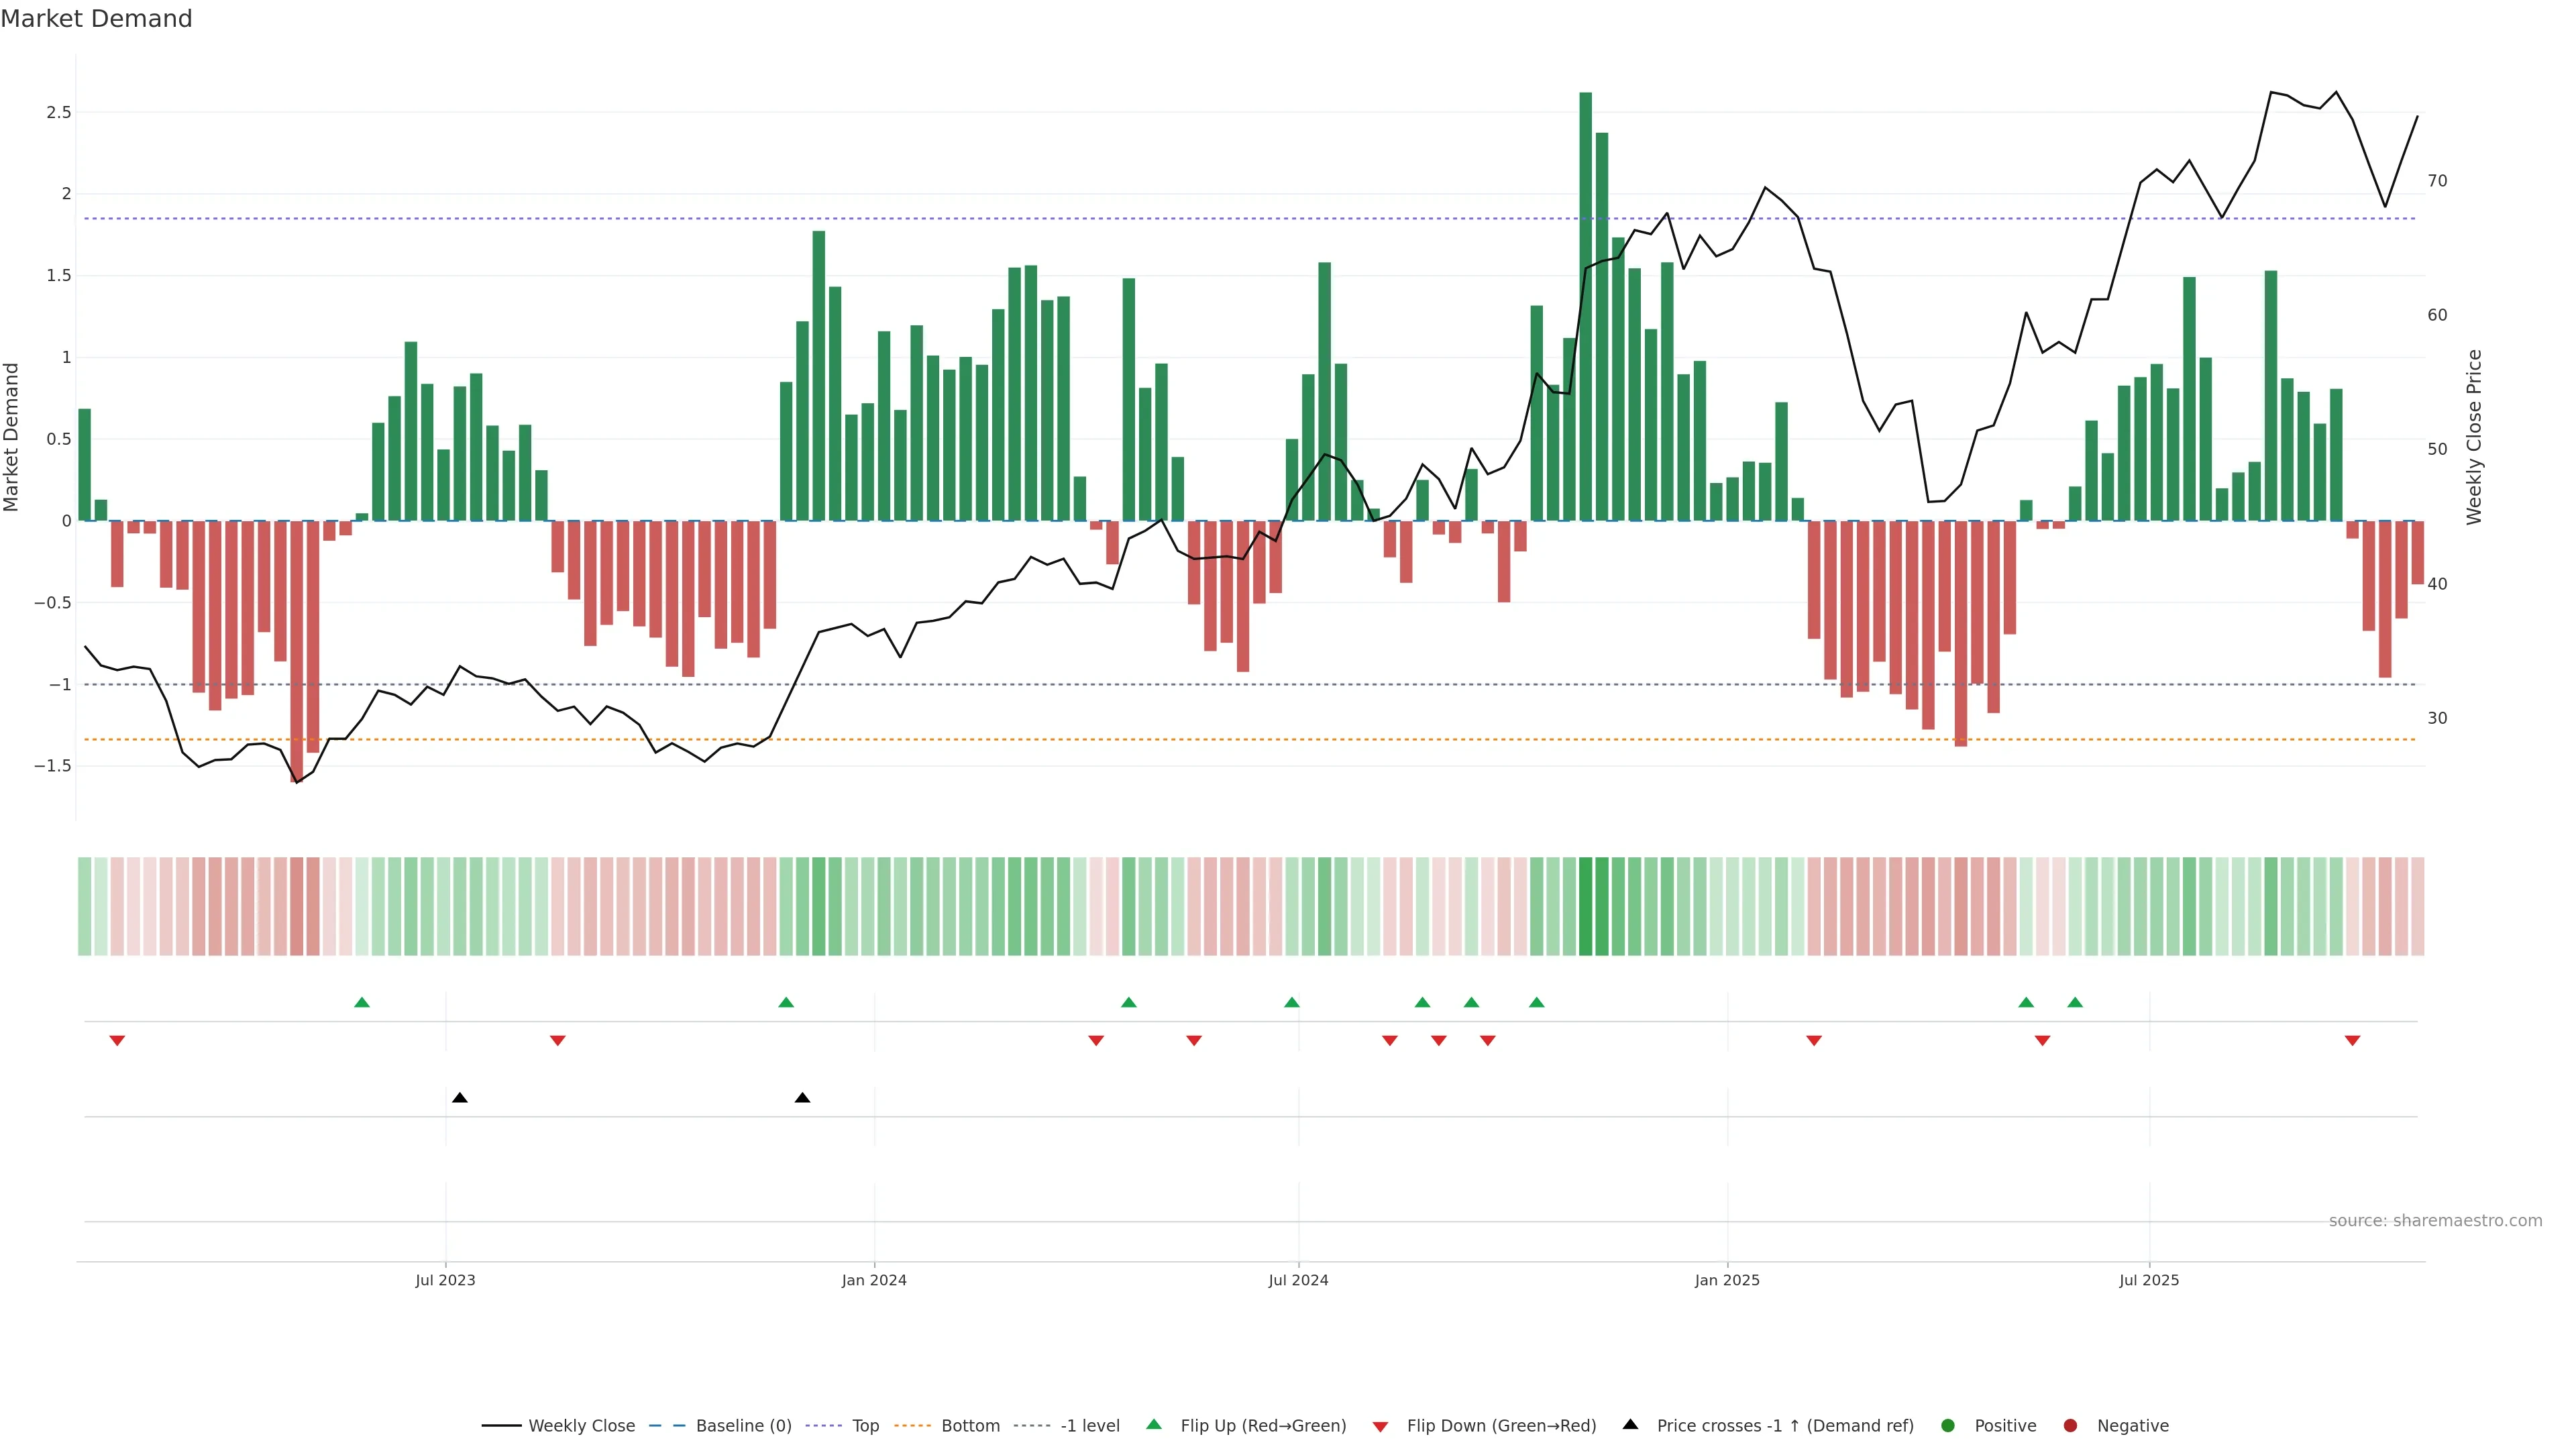Click the Market Demand chart title
The height and width of the screenshot is (1449, 2576).
(96, 19)
